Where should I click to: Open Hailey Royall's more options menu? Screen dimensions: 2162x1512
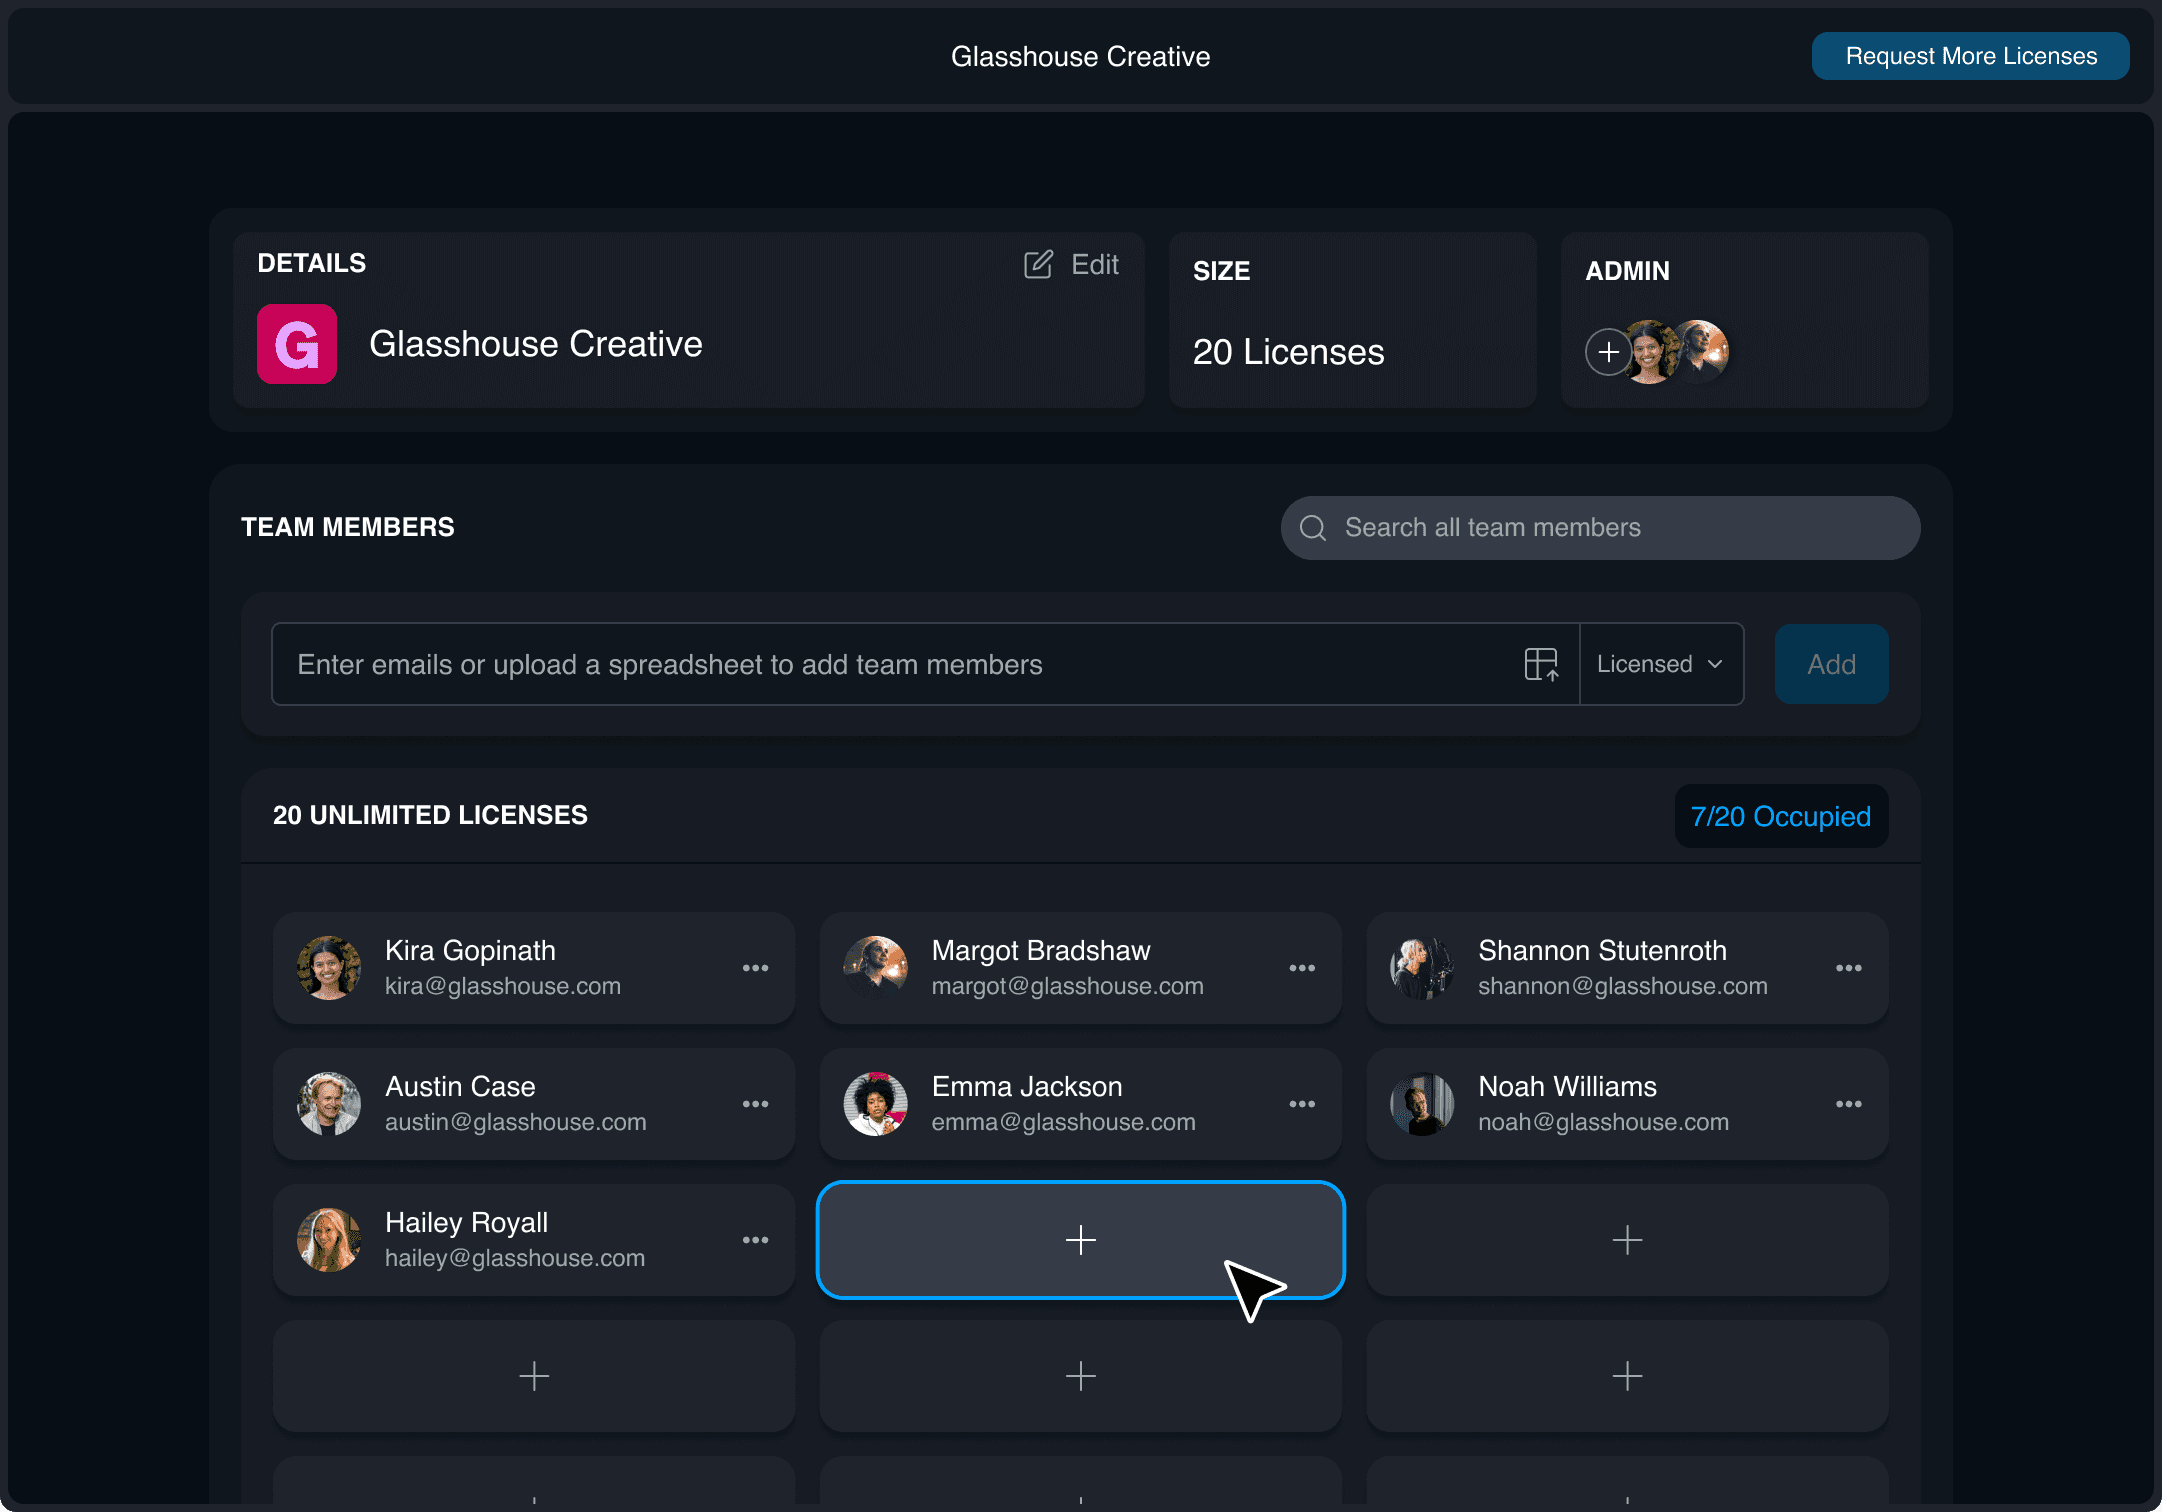pos(755,1240)
